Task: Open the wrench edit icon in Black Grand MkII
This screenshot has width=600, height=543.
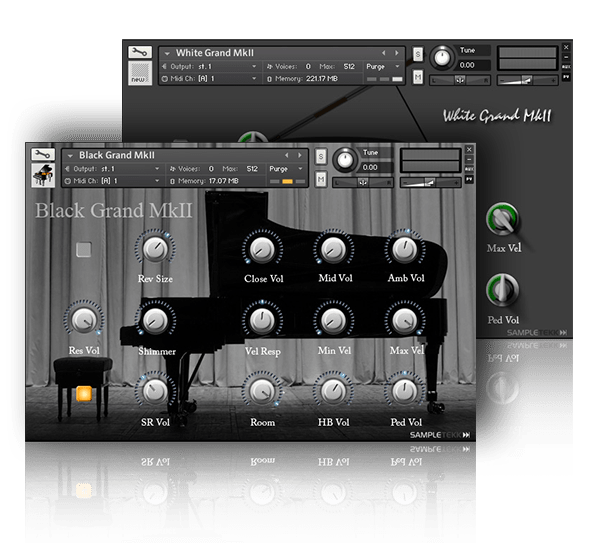Action: [x=43, y=154]
